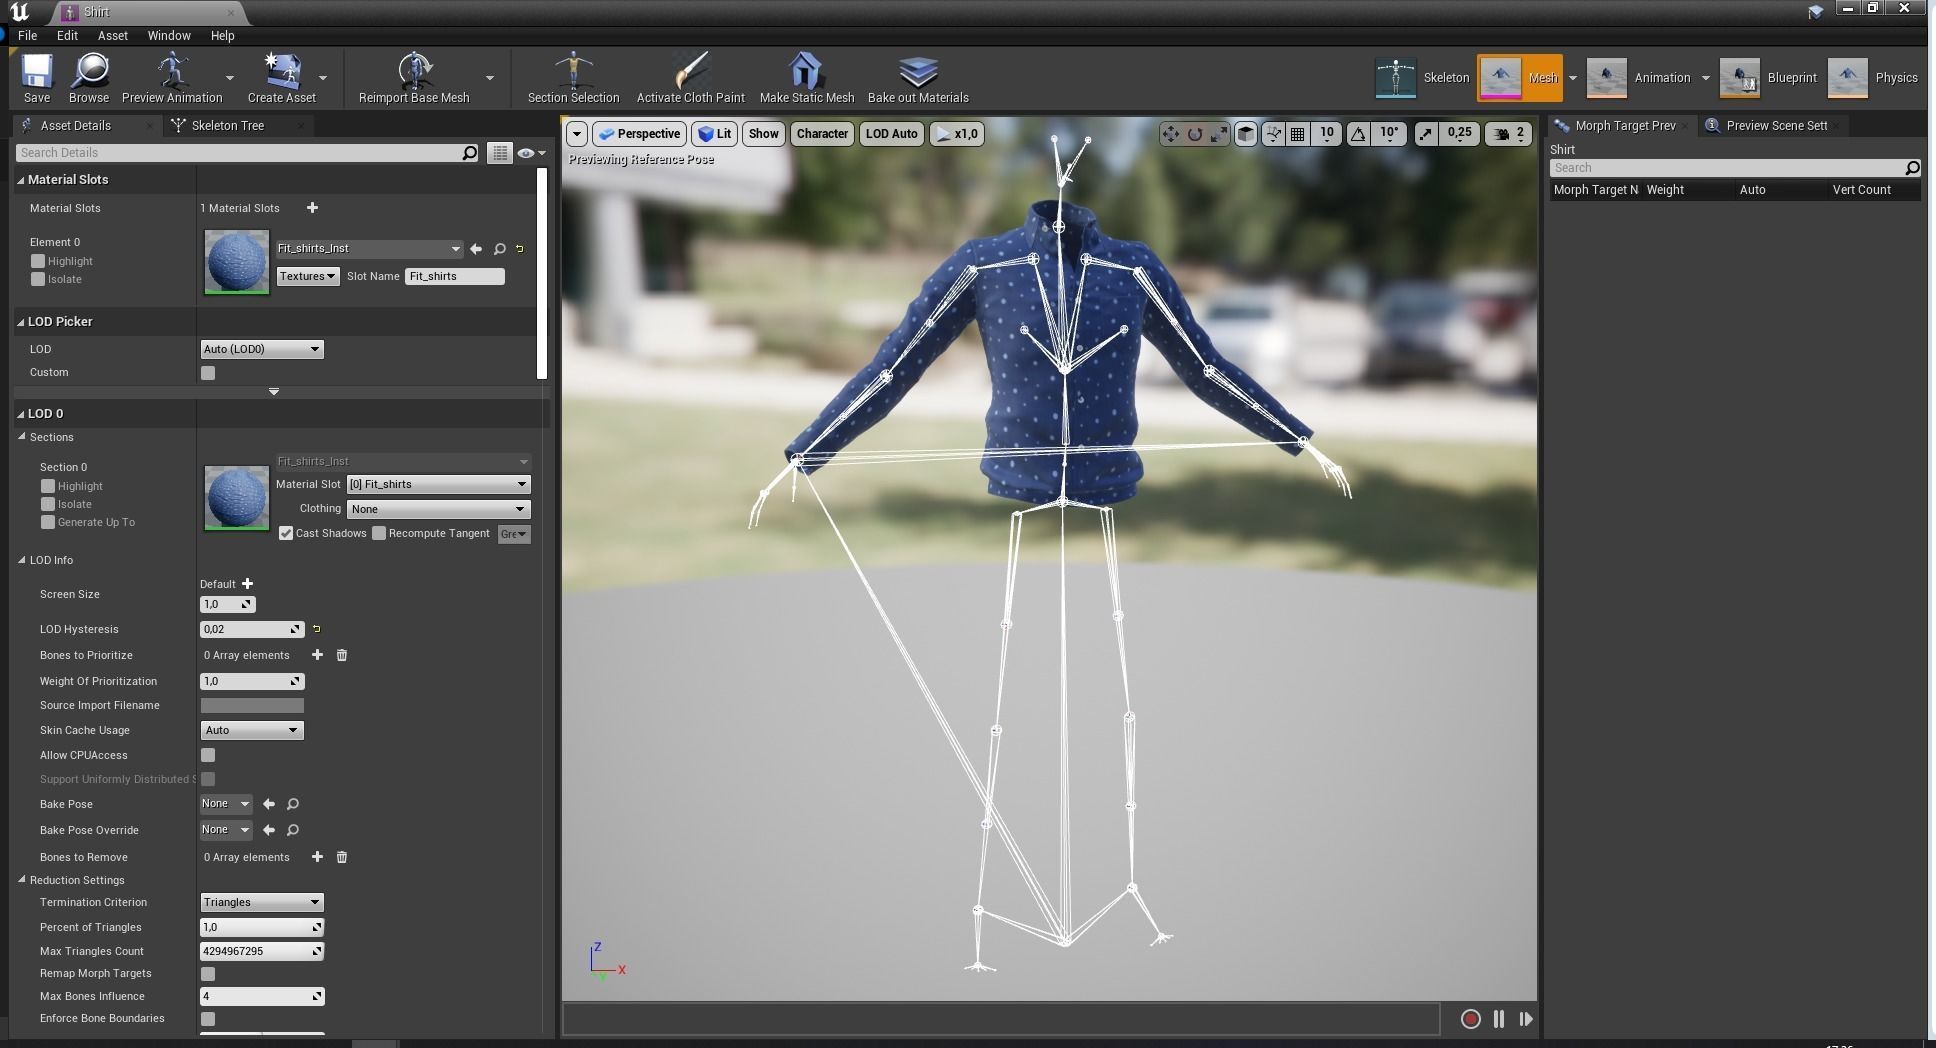Enable Highlight for Section 0
Screen dimensions: 1936x1048
[x=48, y=486]
